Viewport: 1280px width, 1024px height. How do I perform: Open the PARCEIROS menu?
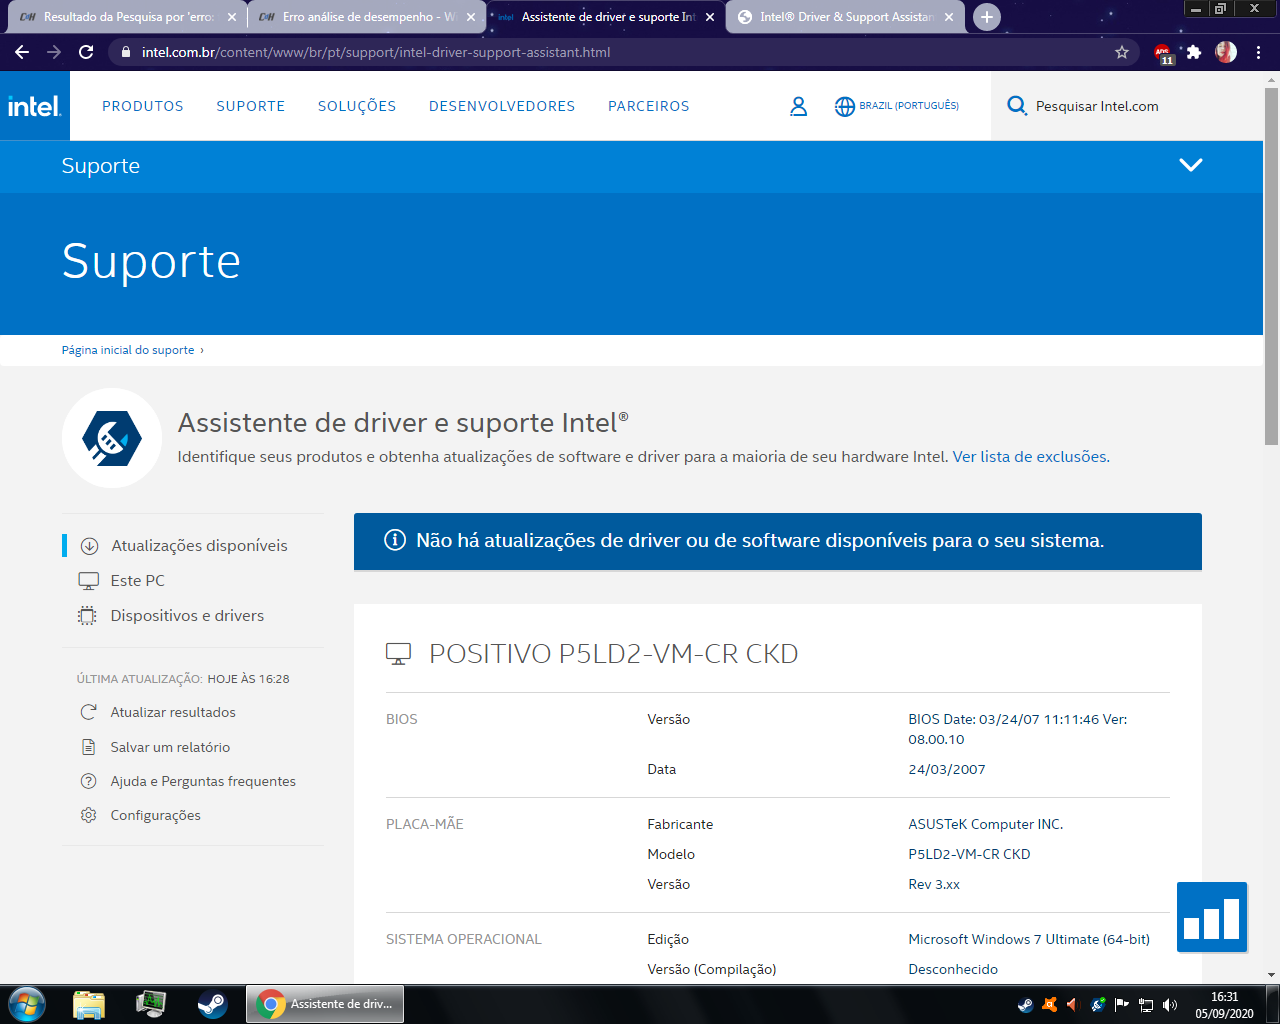(649, 106)
